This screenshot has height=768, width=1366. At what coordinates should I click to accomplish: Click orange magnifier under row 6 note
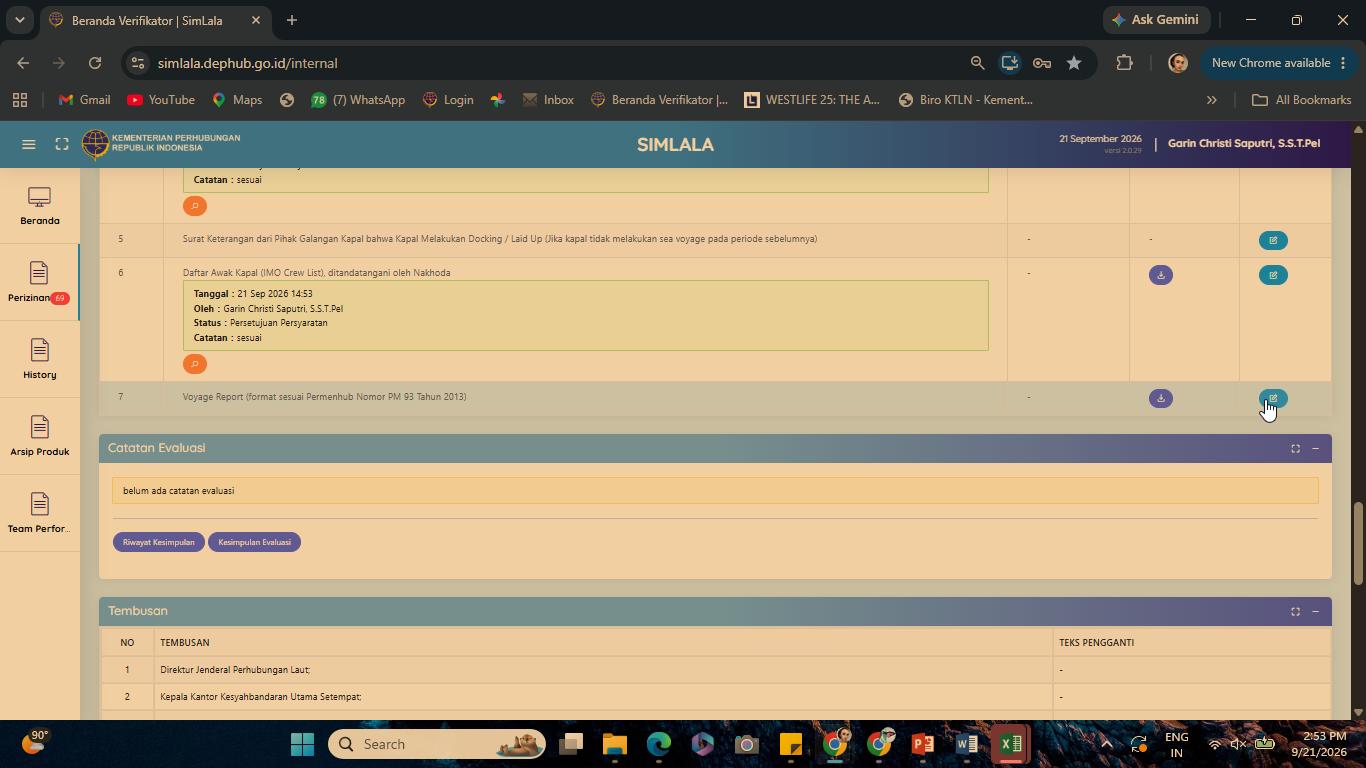(195, 364)
